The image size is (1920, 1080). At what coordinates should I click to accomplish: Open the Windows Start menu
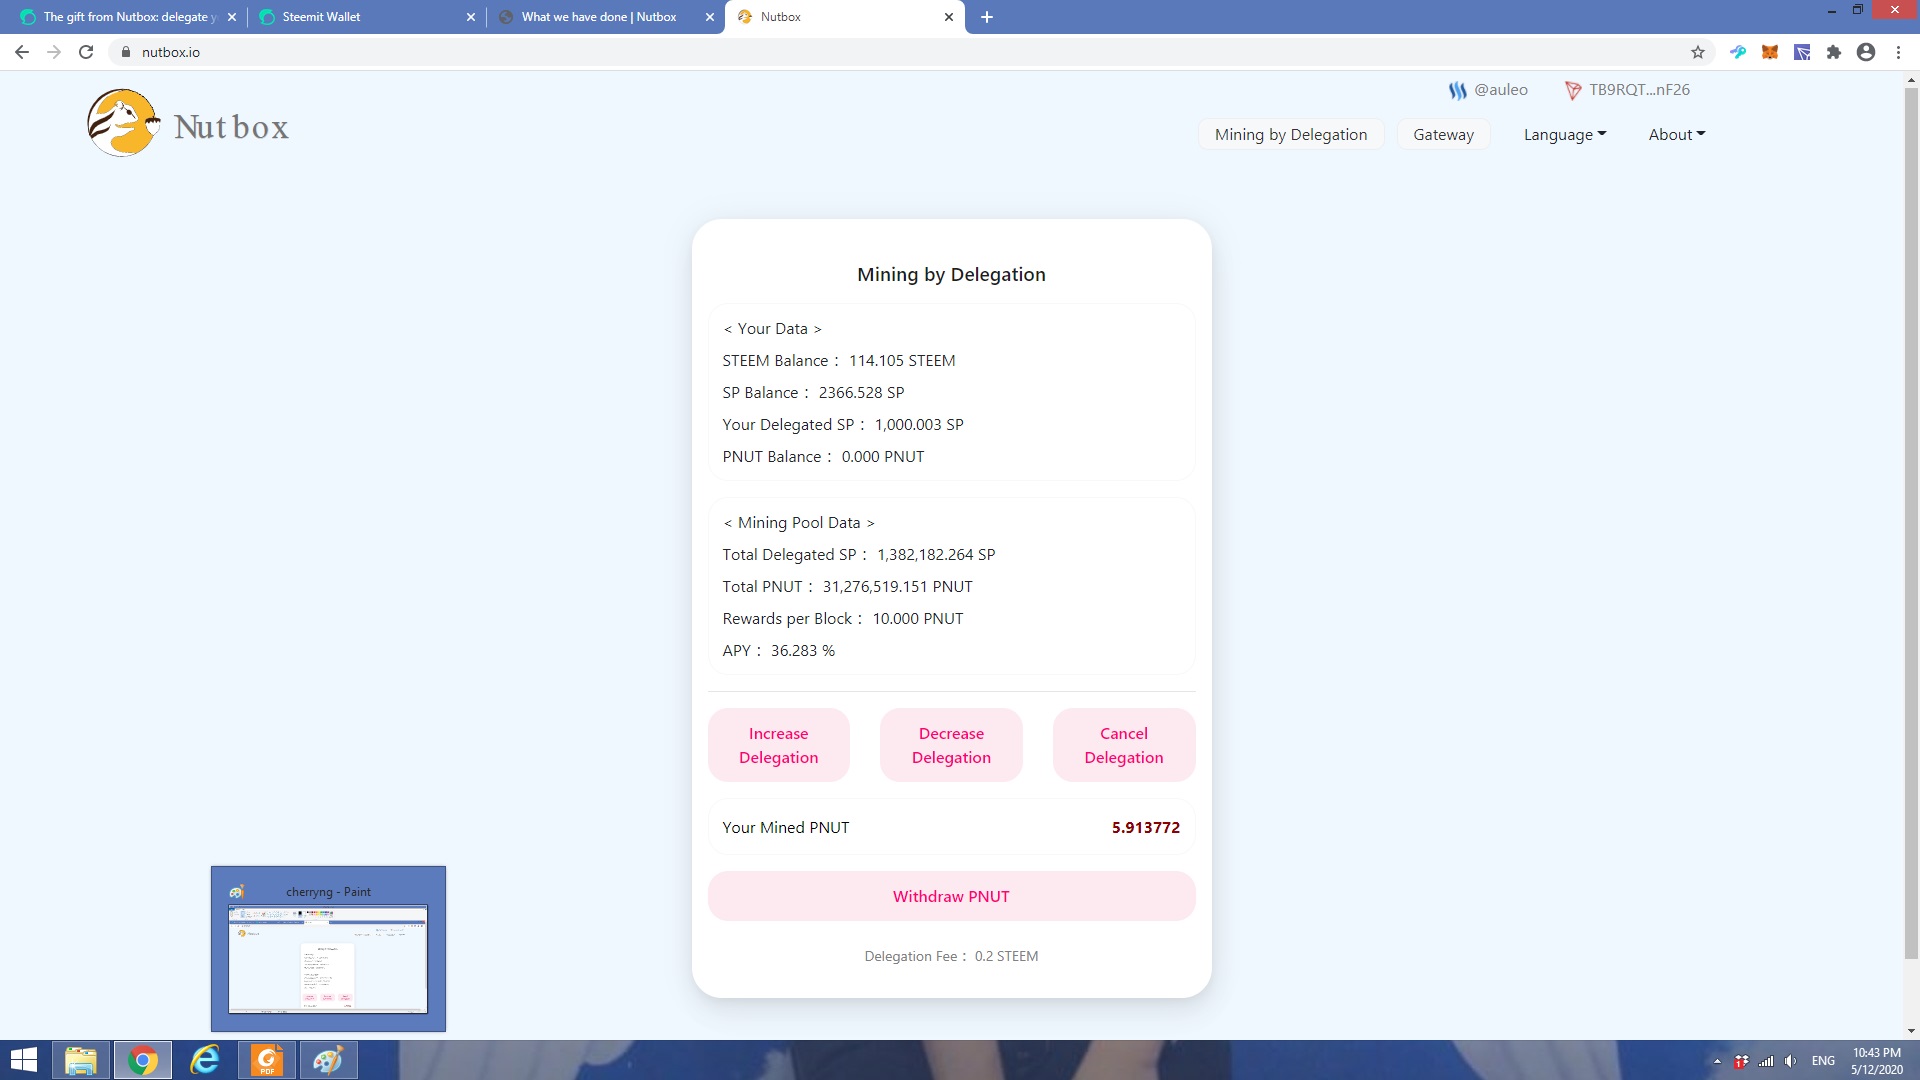click(x=24, y=1060)
